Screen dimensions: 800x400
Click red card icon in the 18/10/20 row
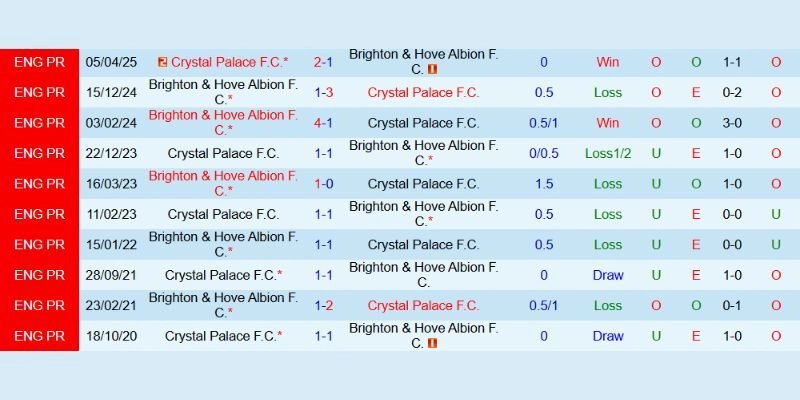tap(432, 344)
